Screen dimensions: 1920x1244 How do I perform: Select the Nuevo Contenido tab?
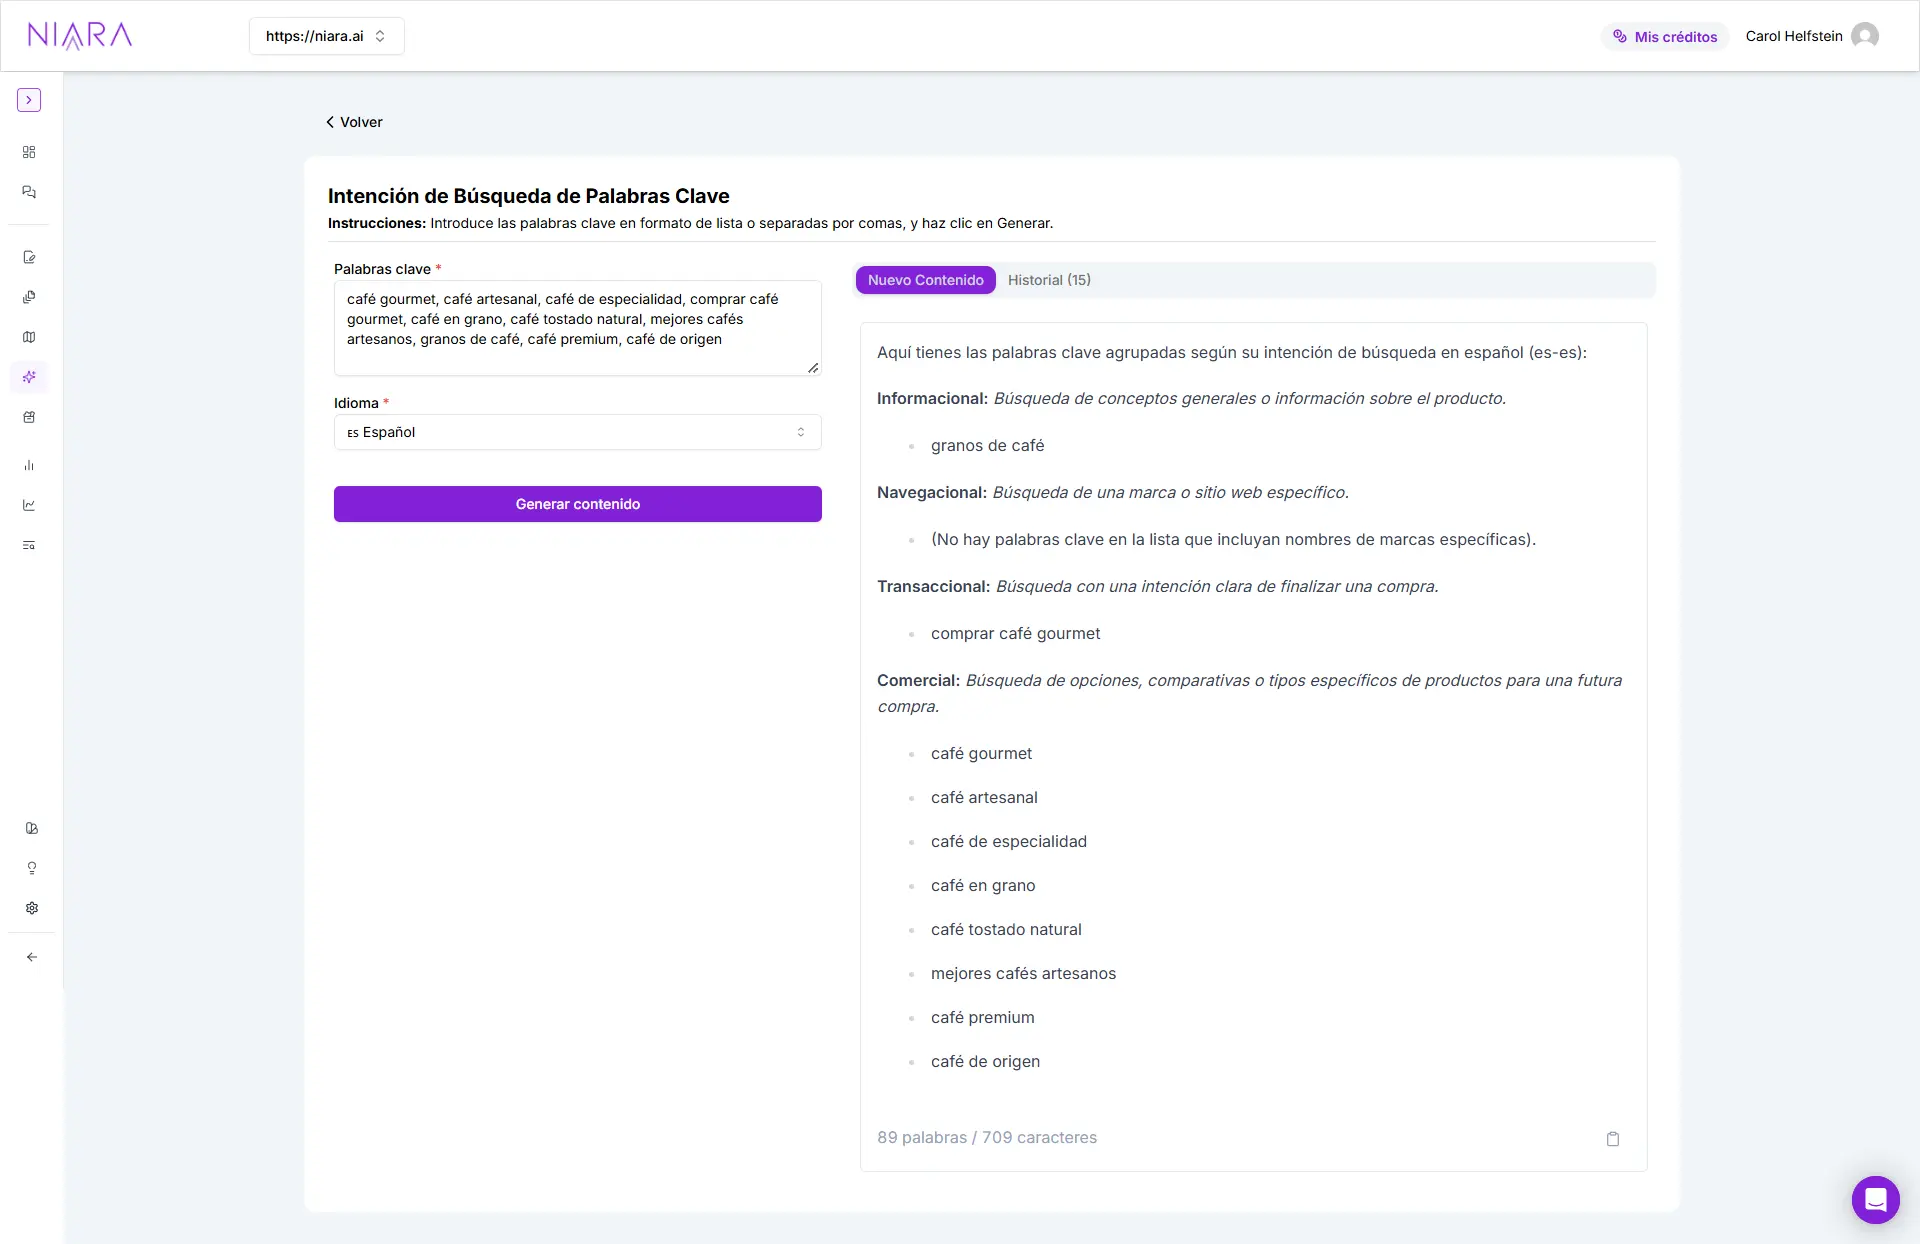pos(925,280)
